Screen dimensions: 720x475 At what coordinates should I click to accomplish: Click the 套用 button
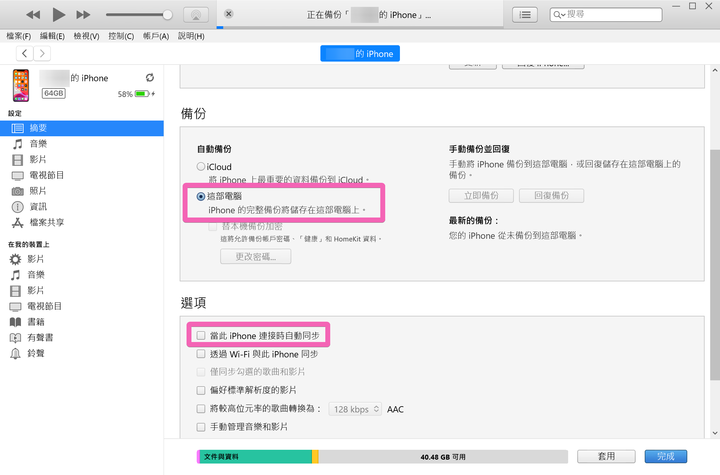pos(606,456)
